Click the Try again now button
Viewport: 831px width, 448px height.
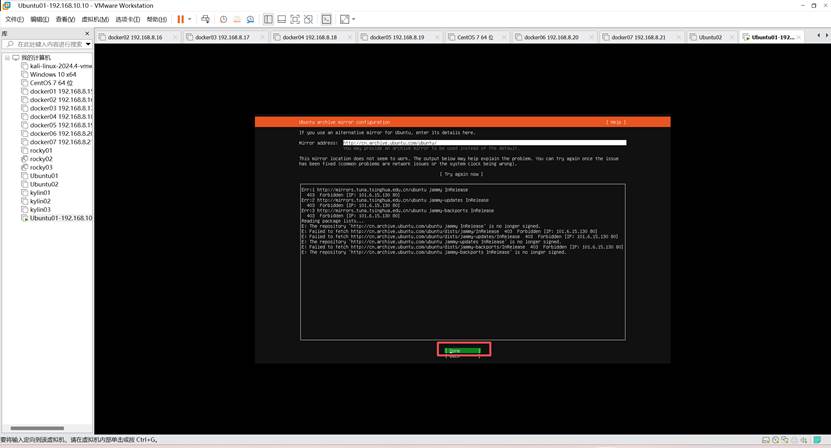[x=462, y=174]
